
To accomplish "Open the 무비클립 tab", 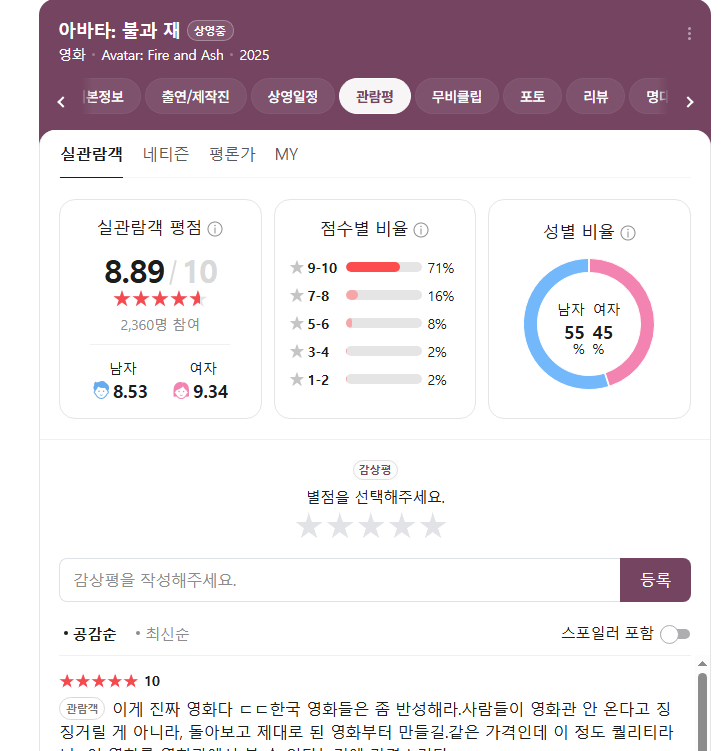I will click(456, 97).
